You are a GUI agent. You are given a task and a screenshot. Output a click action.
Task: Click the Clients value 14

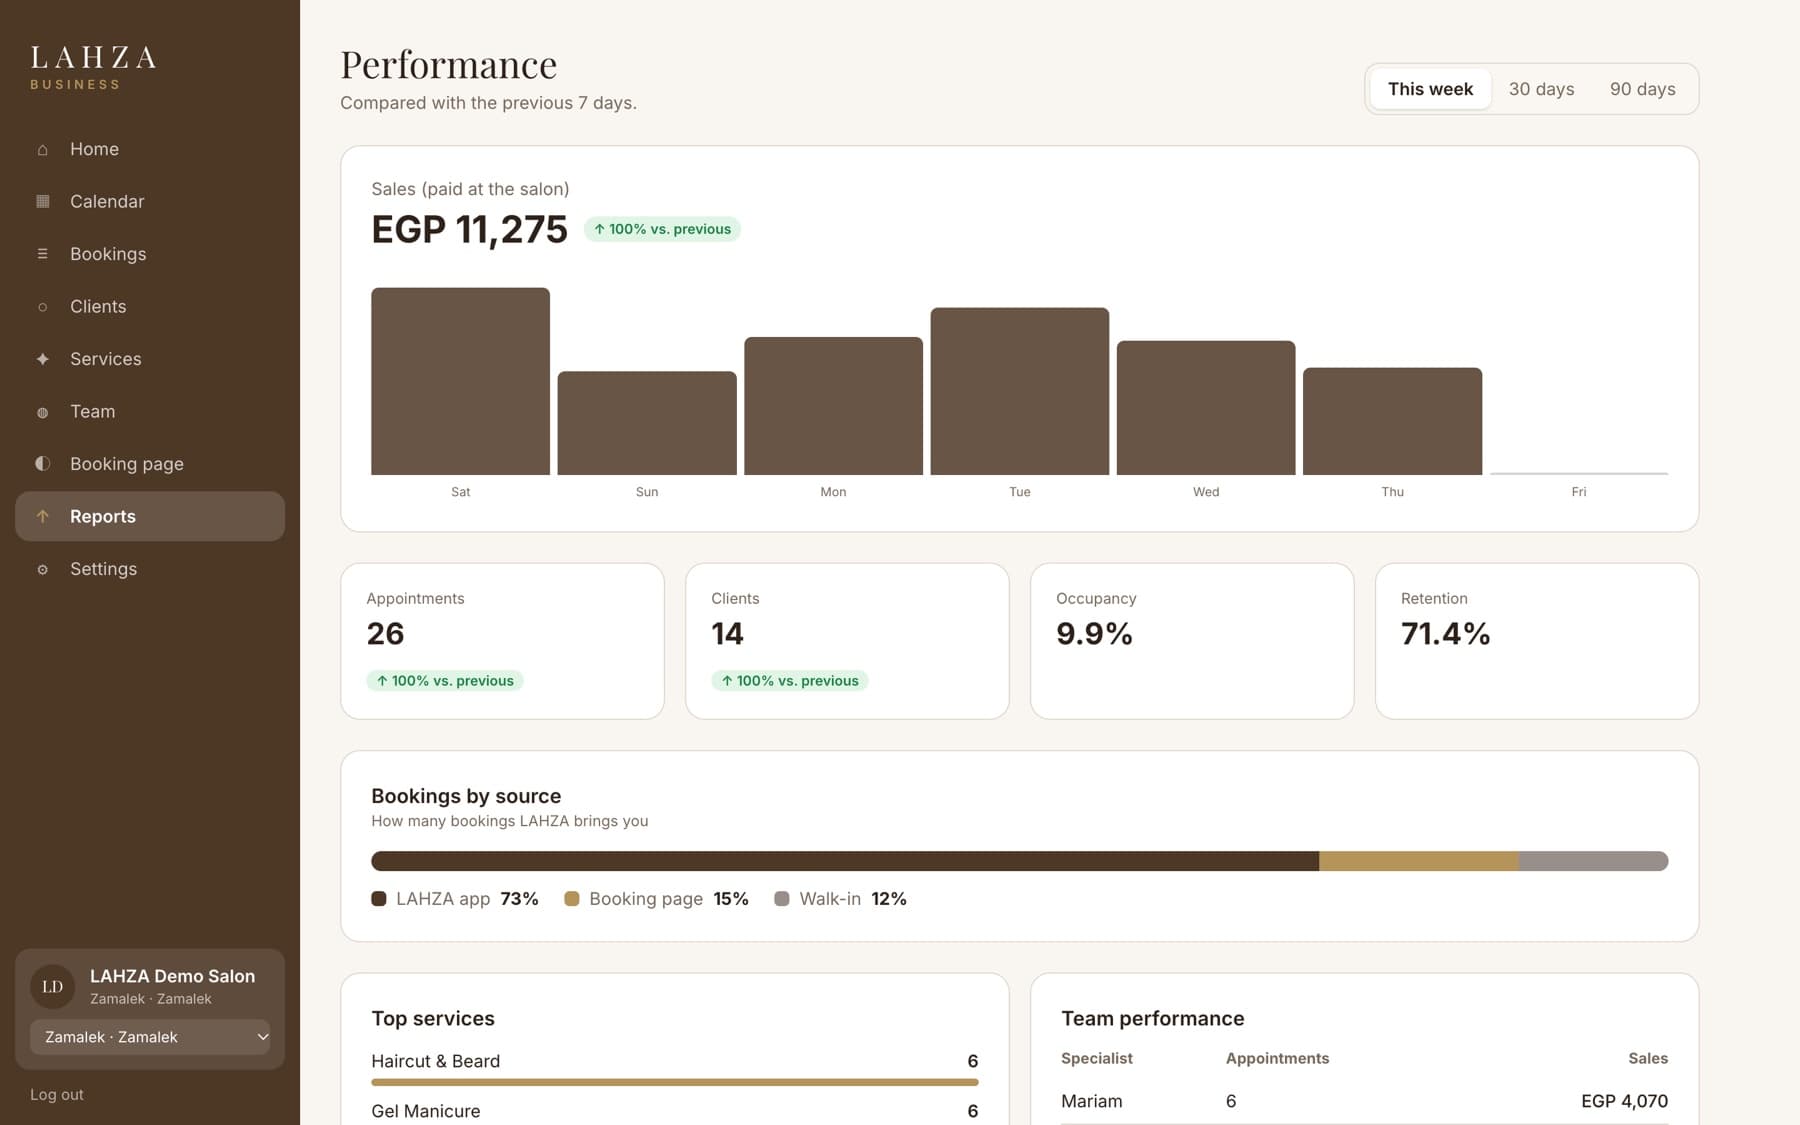pos(727,634)
